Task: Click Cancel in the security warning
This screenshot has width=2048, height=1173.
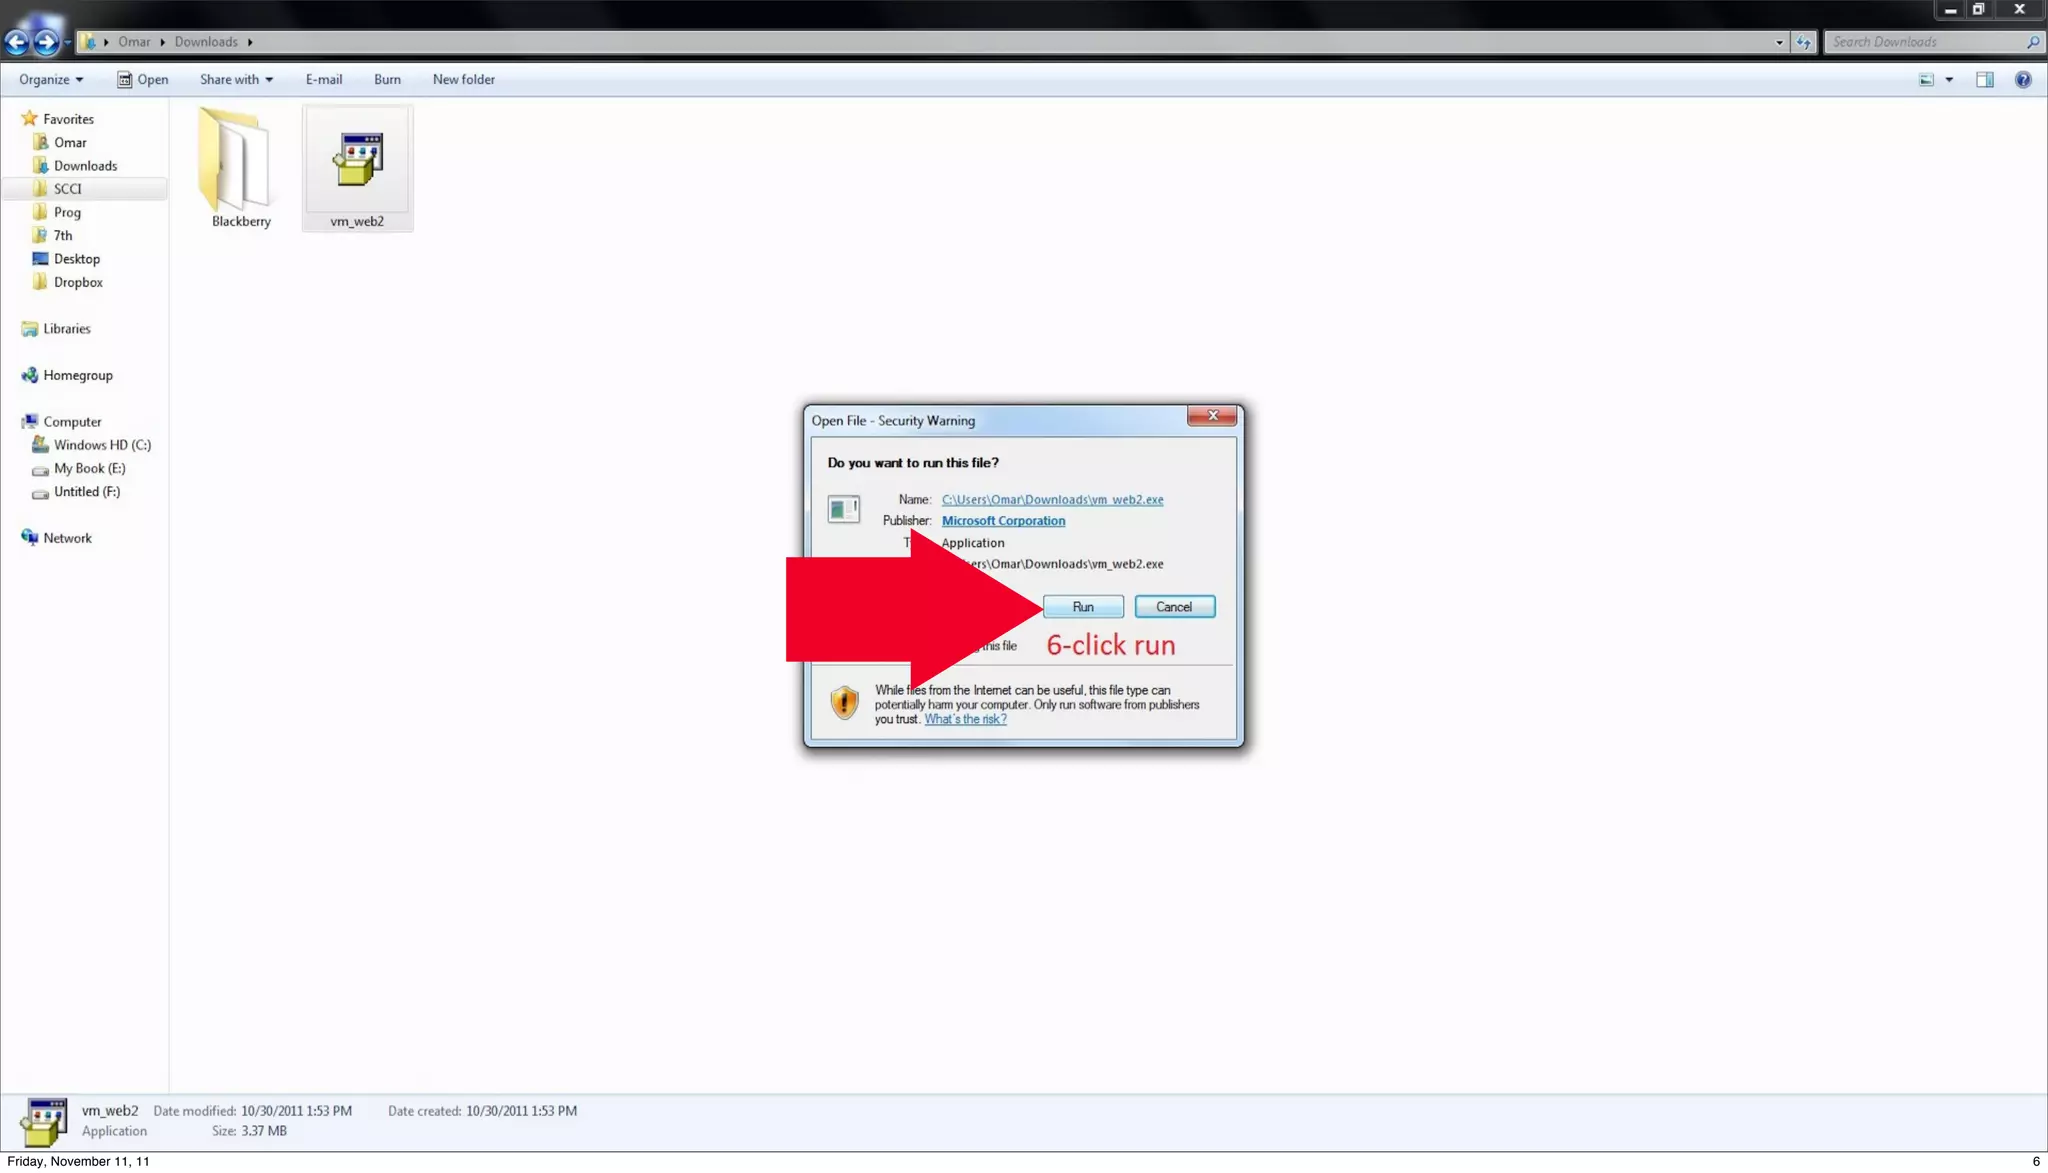Action: tap(1174, 607)
